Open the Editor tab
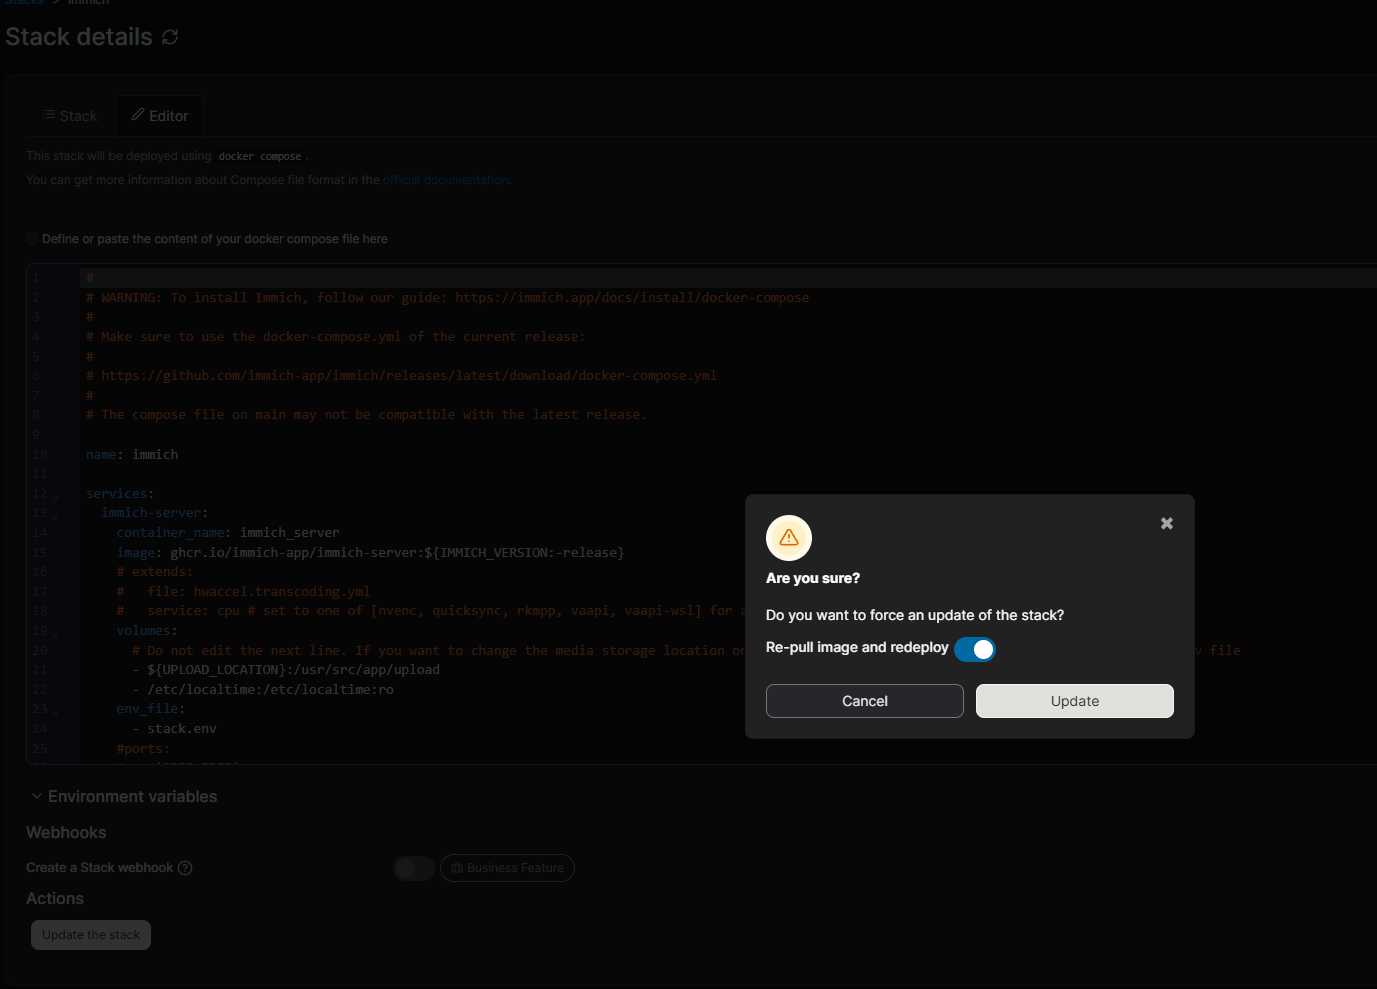This screenshot has width=1377, height=989. [160, 116]
